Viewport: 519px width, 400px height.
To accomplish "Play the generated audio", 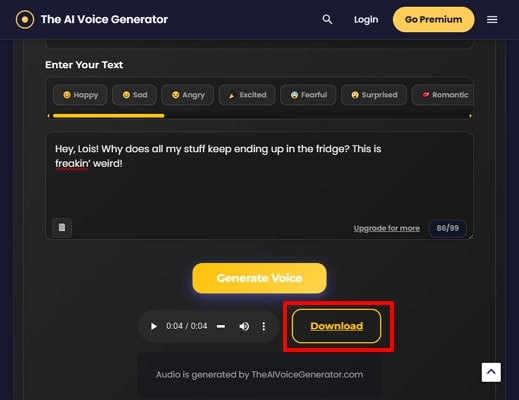I will [154, 326].
